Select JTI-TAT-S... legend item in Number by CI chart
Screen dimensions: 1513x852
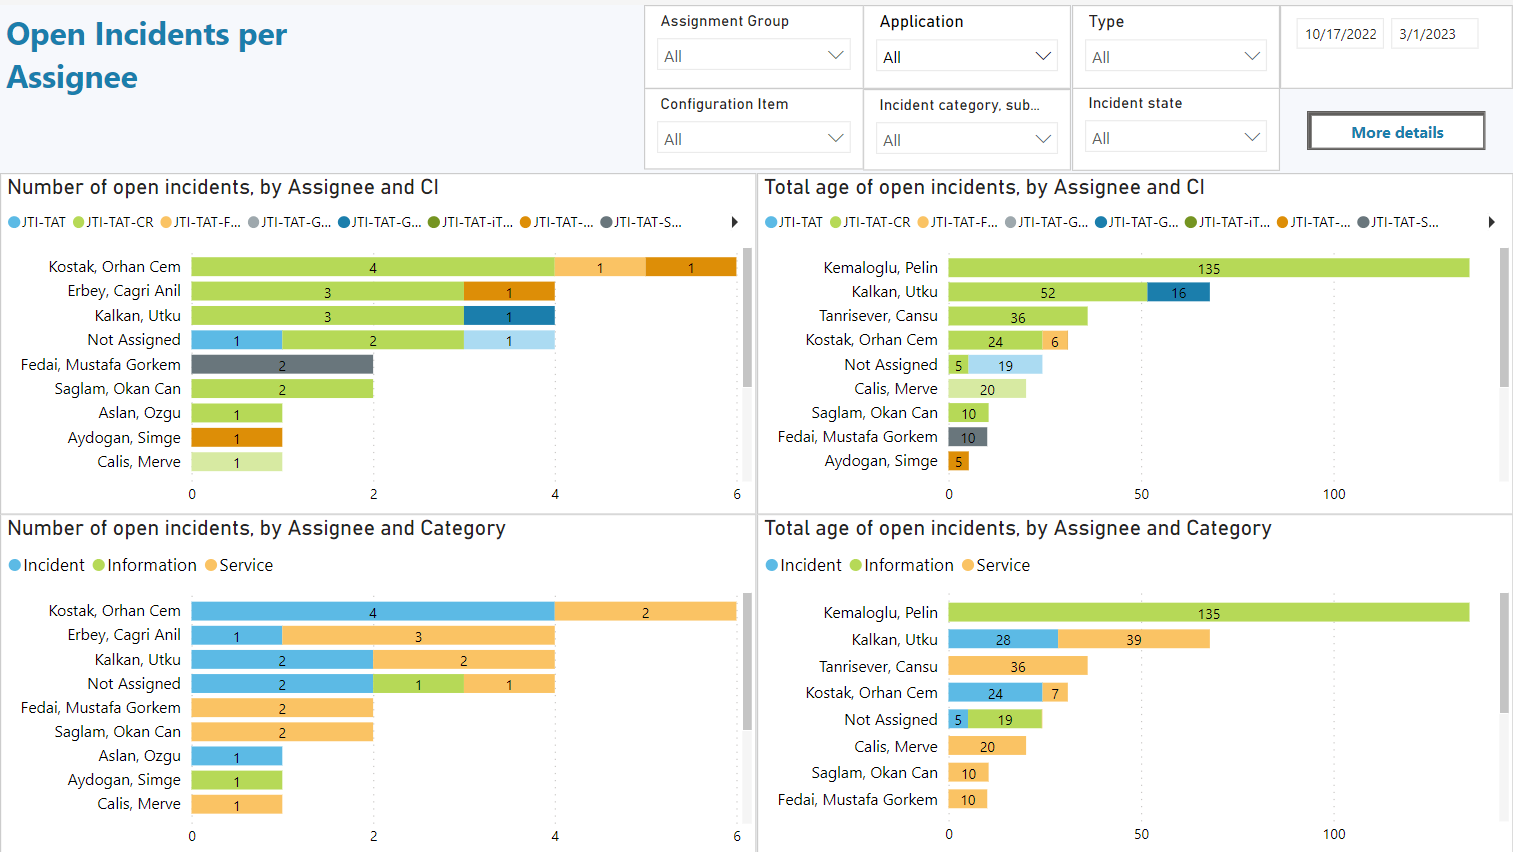(x=640, y=222)
